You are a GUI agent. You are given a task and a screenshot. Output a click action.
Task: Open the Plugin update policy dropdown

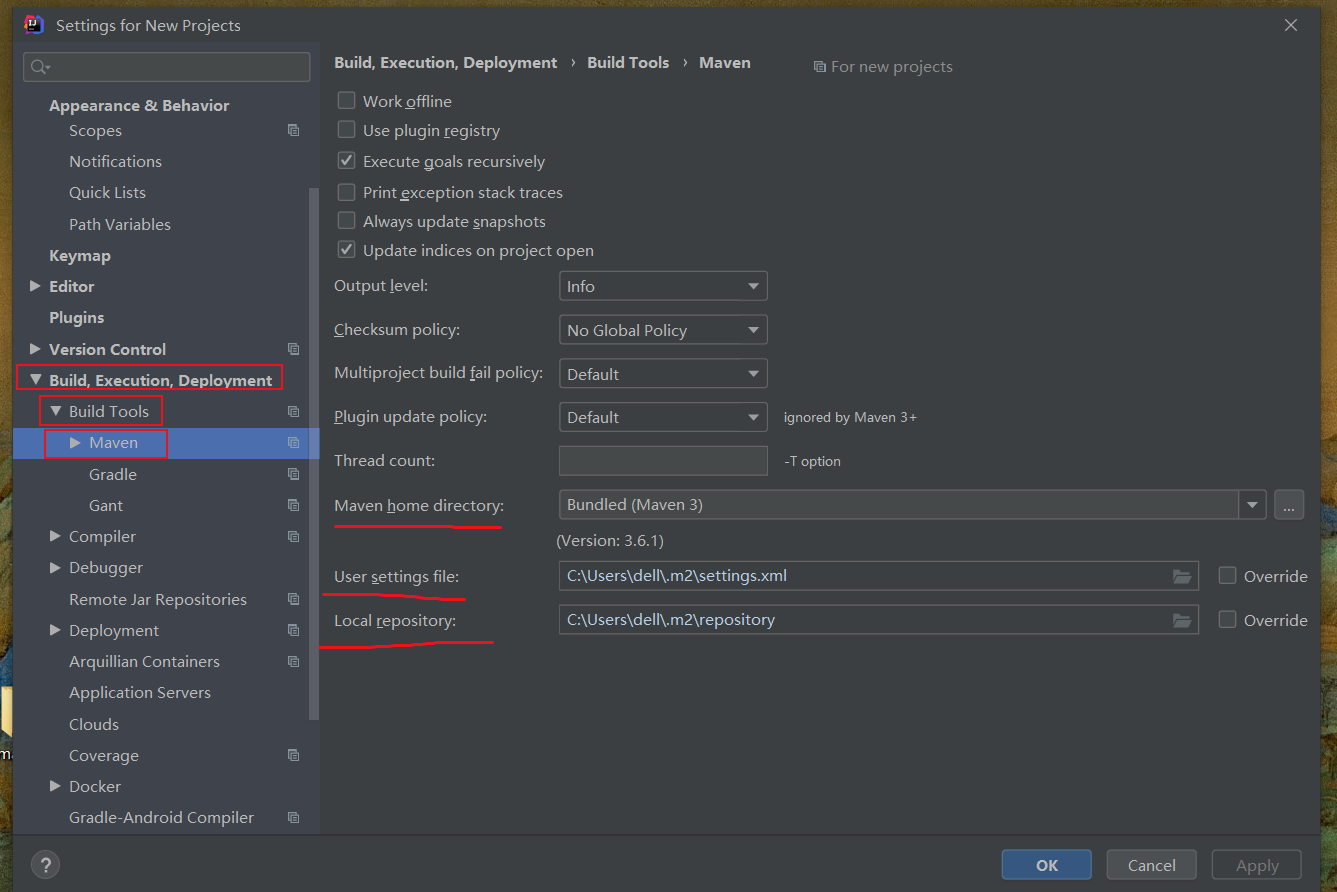(663, 417)
